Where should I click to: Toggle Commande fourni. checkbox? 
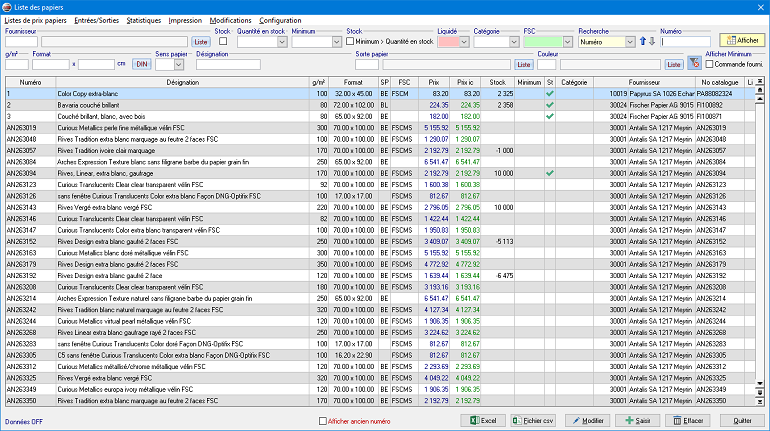(x=709, y=64)
